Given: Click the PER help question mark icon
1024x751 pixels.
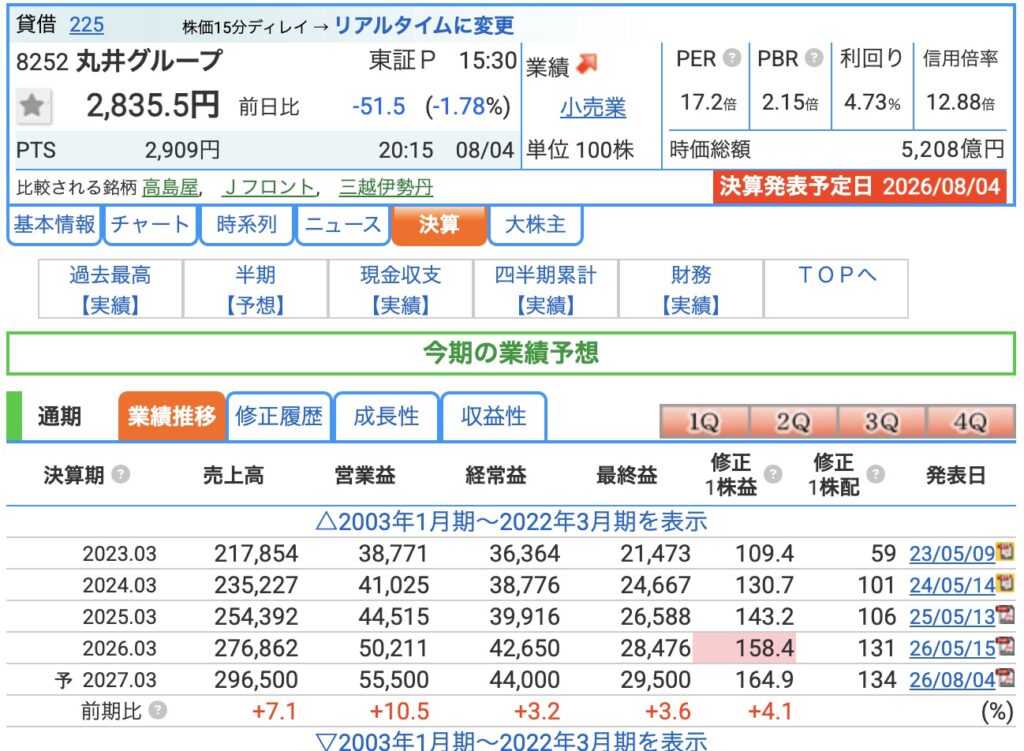Looking at the screenshot, I should pyautogui.click(x=732, y=58).
